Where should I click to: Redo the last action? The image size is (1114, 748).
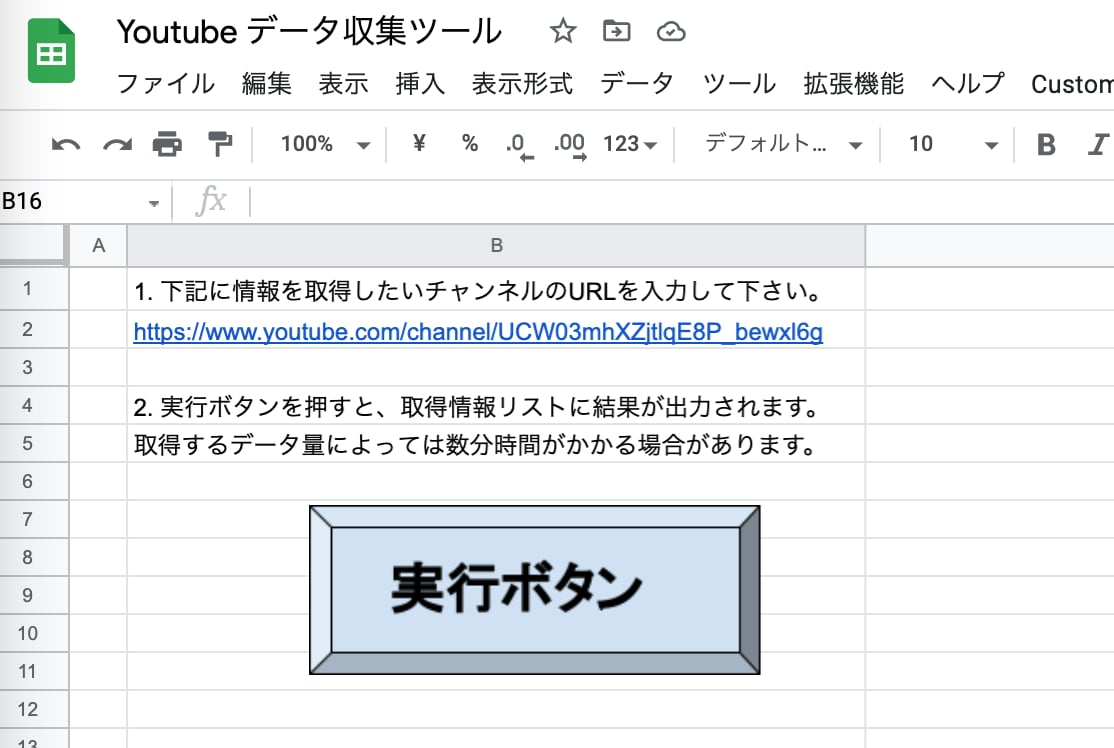click(117, 144)
